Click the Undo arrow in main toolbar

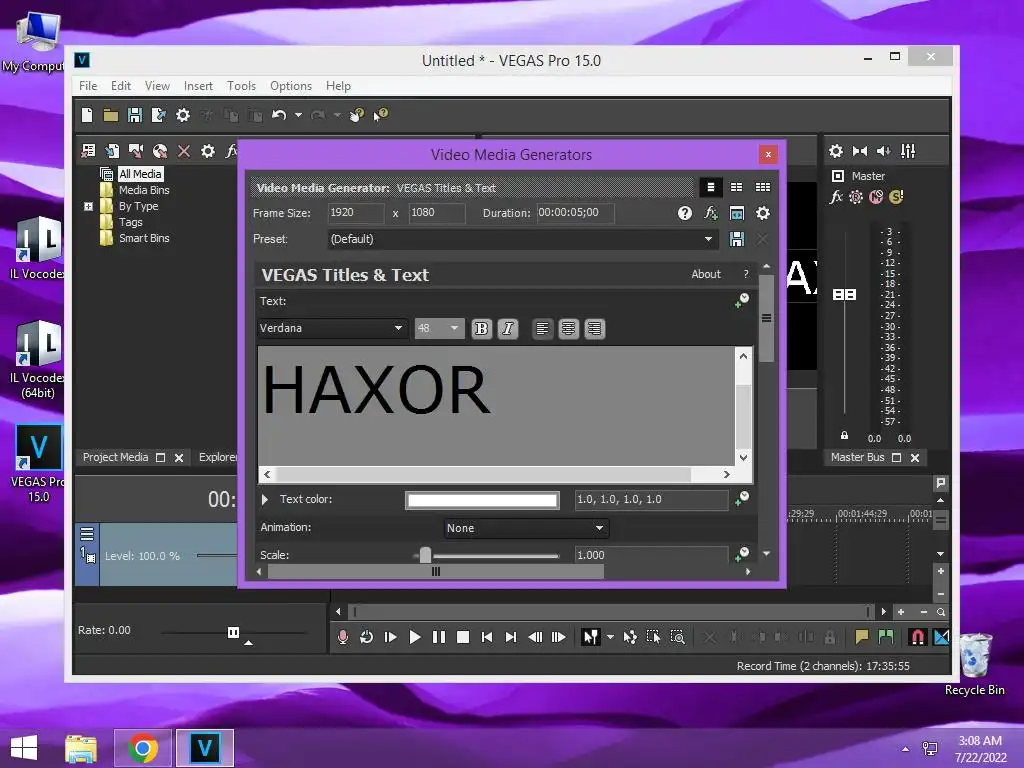[x=279, y=116]
